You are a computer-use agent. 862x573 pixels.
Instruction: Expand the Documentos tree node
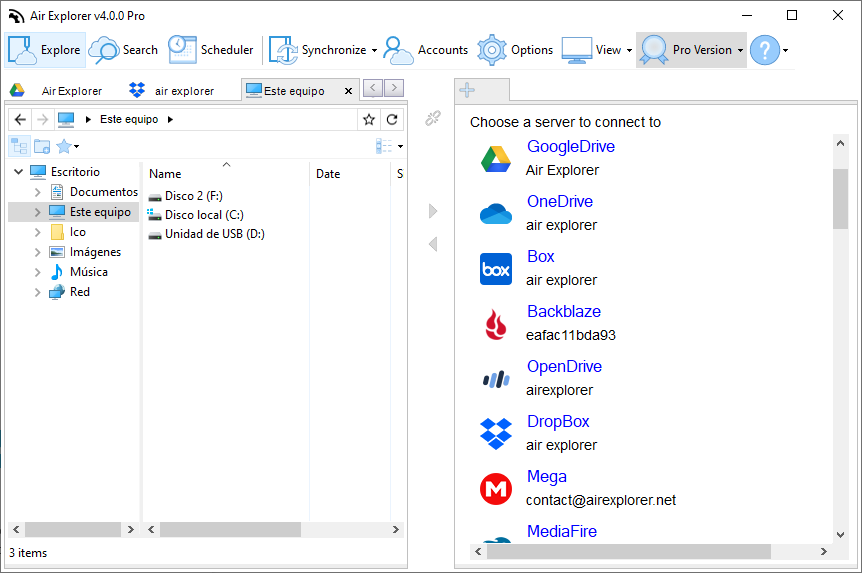click(37, 192)
